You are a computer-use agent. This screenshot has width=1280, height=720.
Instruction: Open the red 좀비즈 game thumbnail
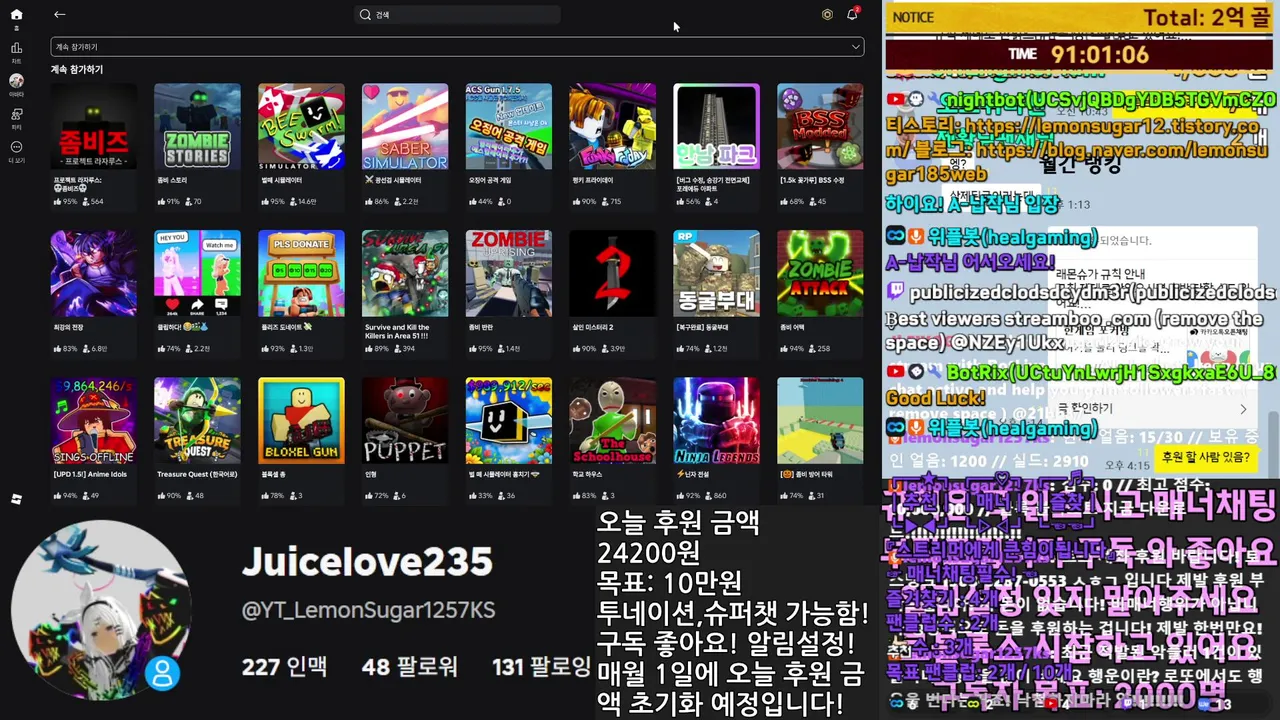(x=94, y=126)
